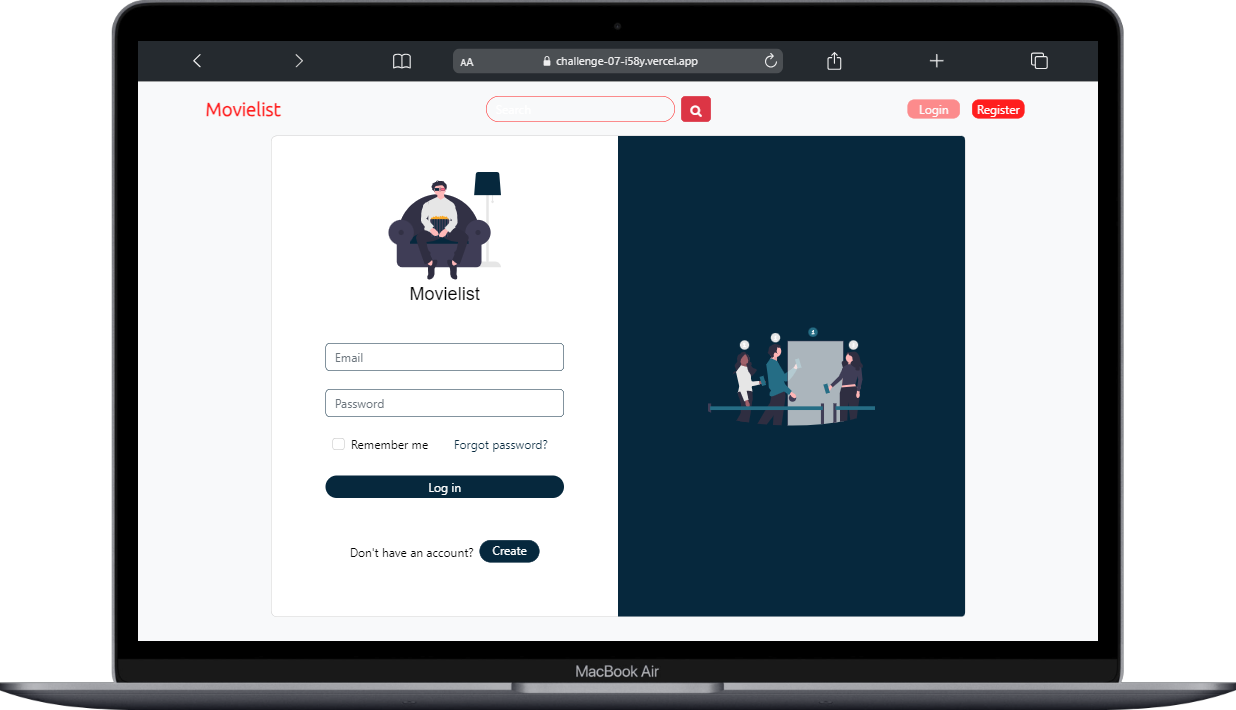Click the Movielist logo in the header

coord(244,110)
